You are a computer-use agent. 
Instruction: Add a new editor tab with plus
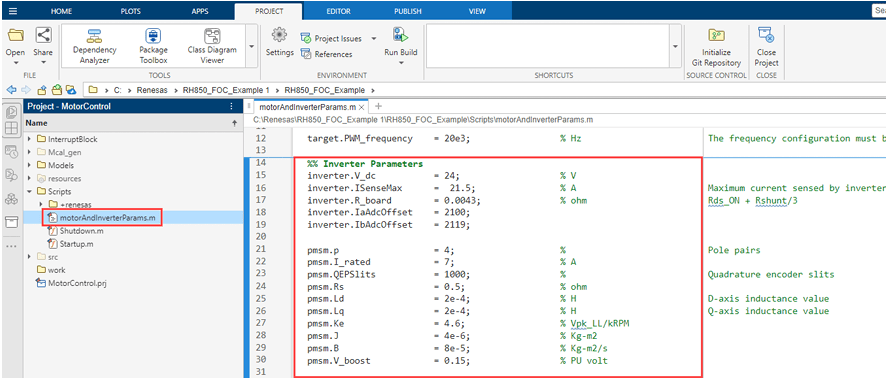(x=379, y=106)
